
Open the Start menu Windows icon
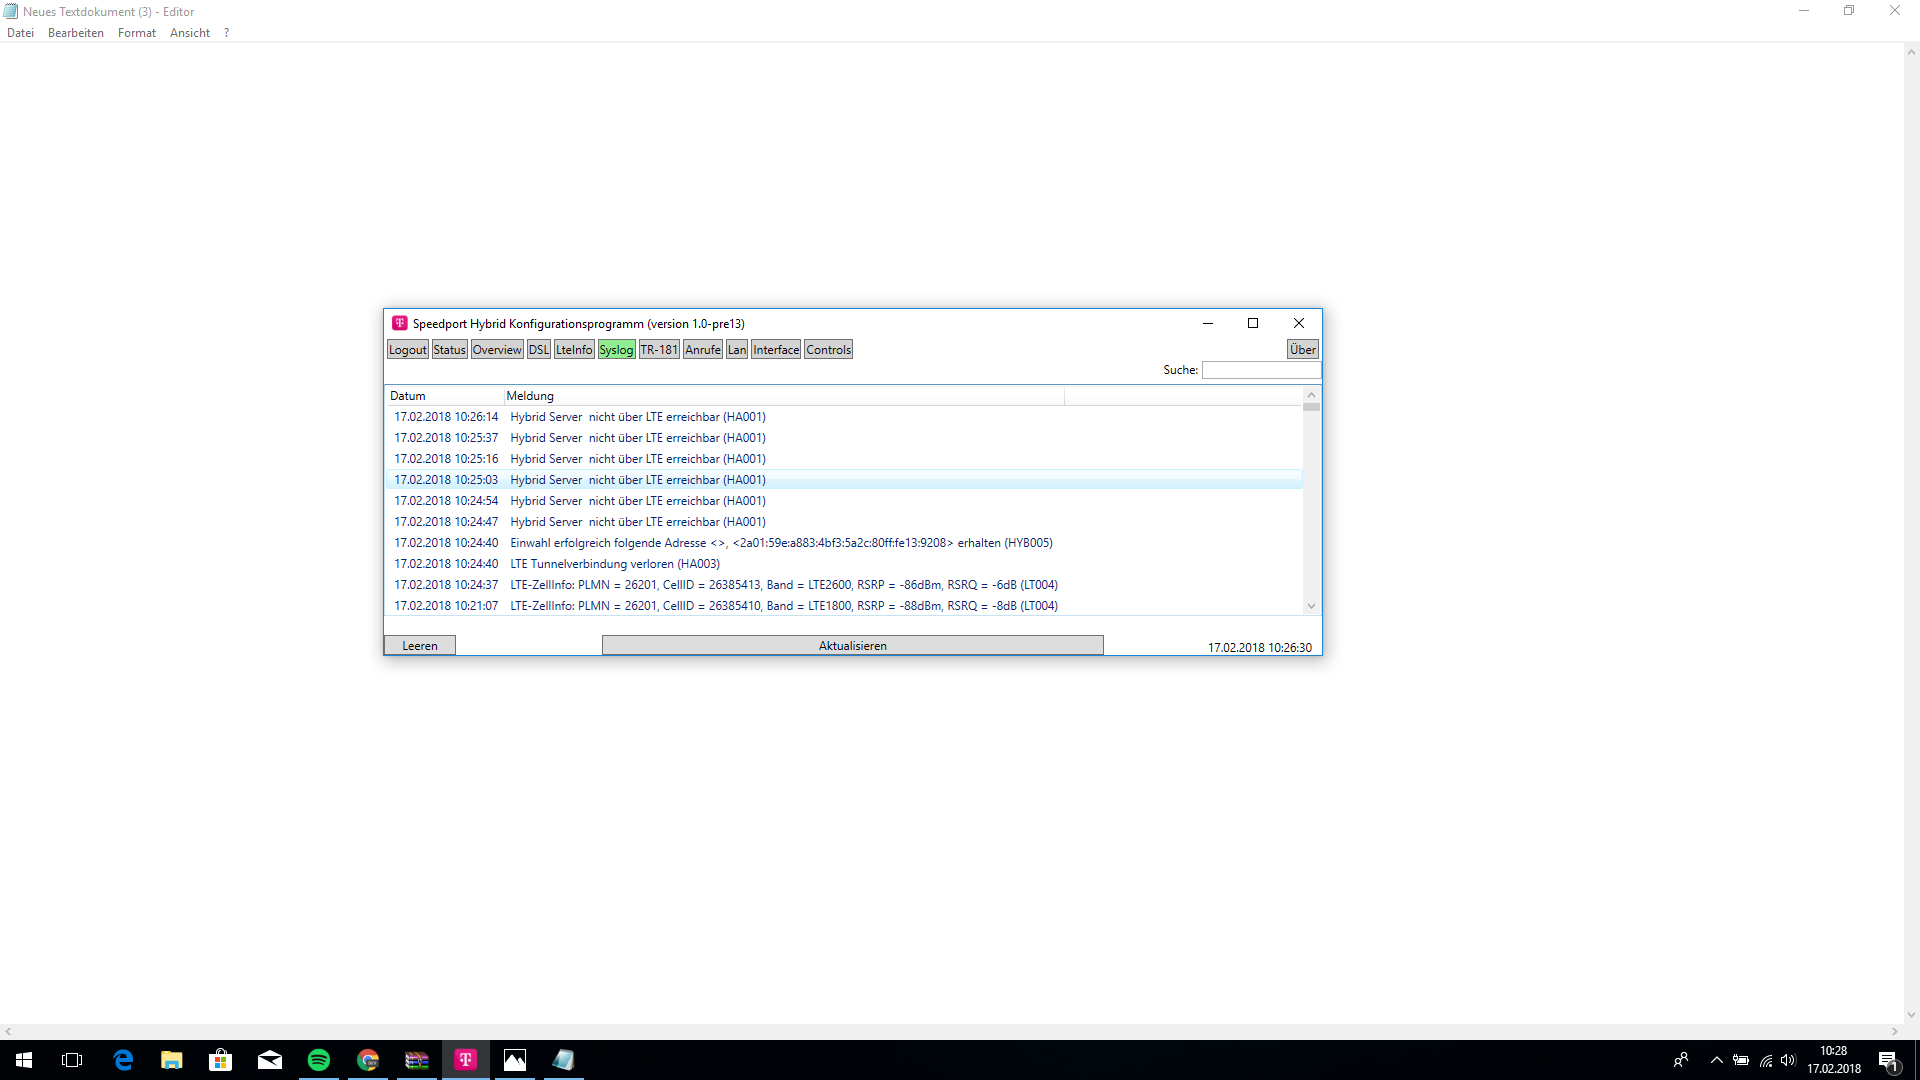pos(24,1060)
